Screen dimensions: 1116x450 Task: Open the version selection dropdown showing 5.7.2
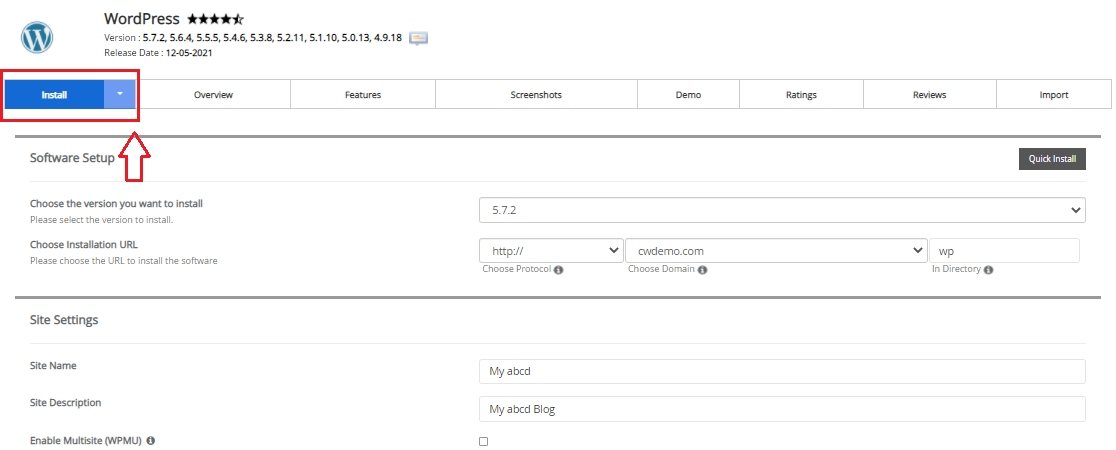(x=782, y=210)
